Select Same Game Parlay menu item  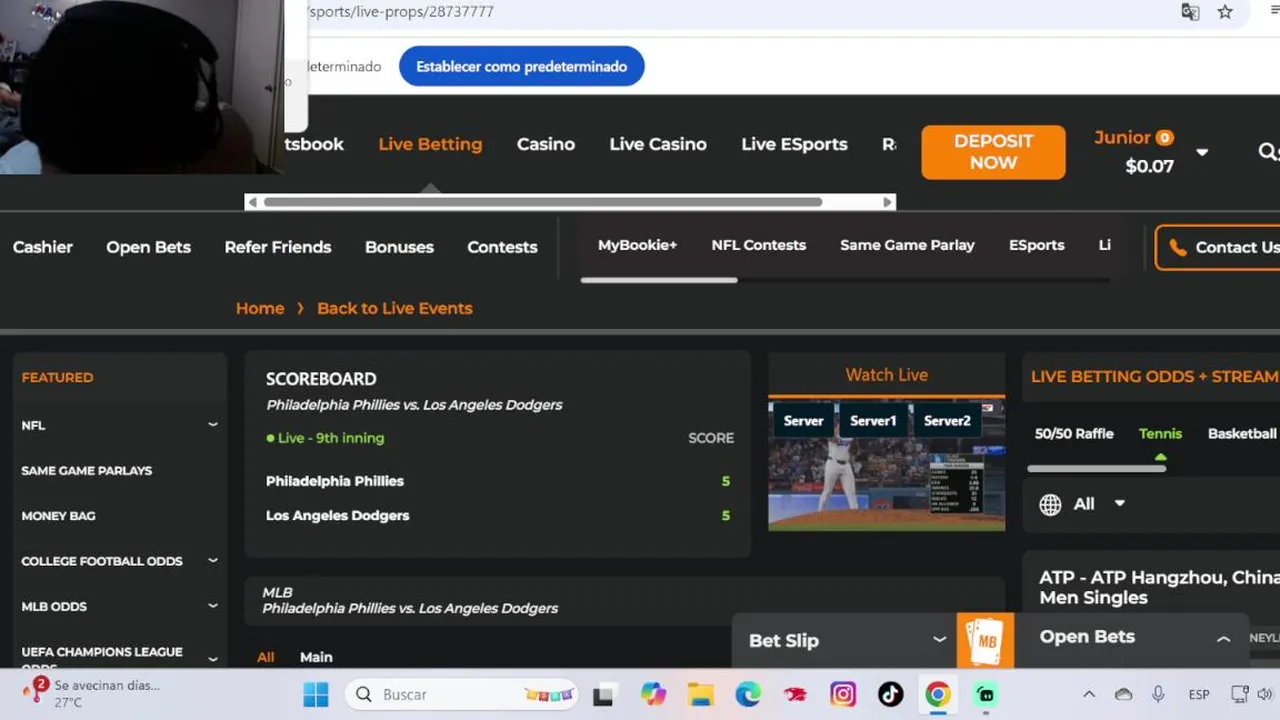[907, 245]
